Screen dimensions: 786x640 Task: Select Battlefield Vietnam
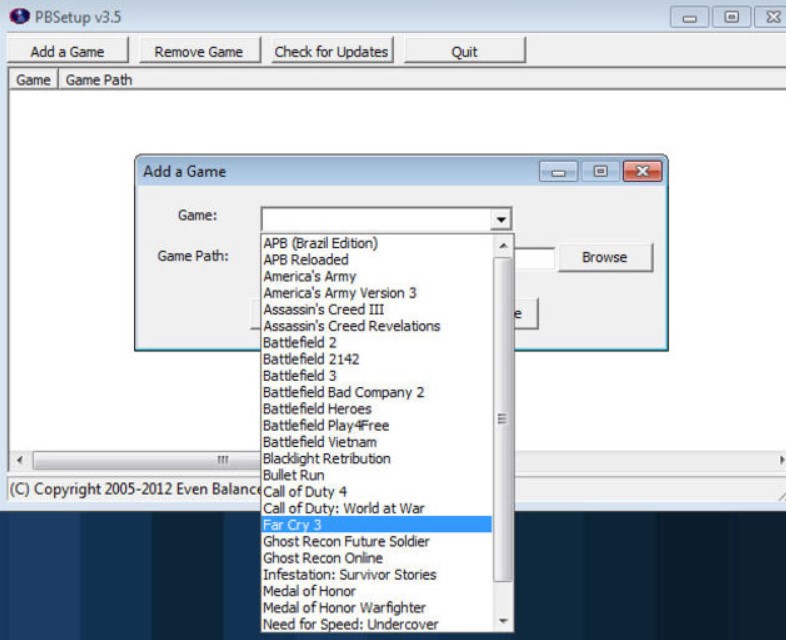376,442
